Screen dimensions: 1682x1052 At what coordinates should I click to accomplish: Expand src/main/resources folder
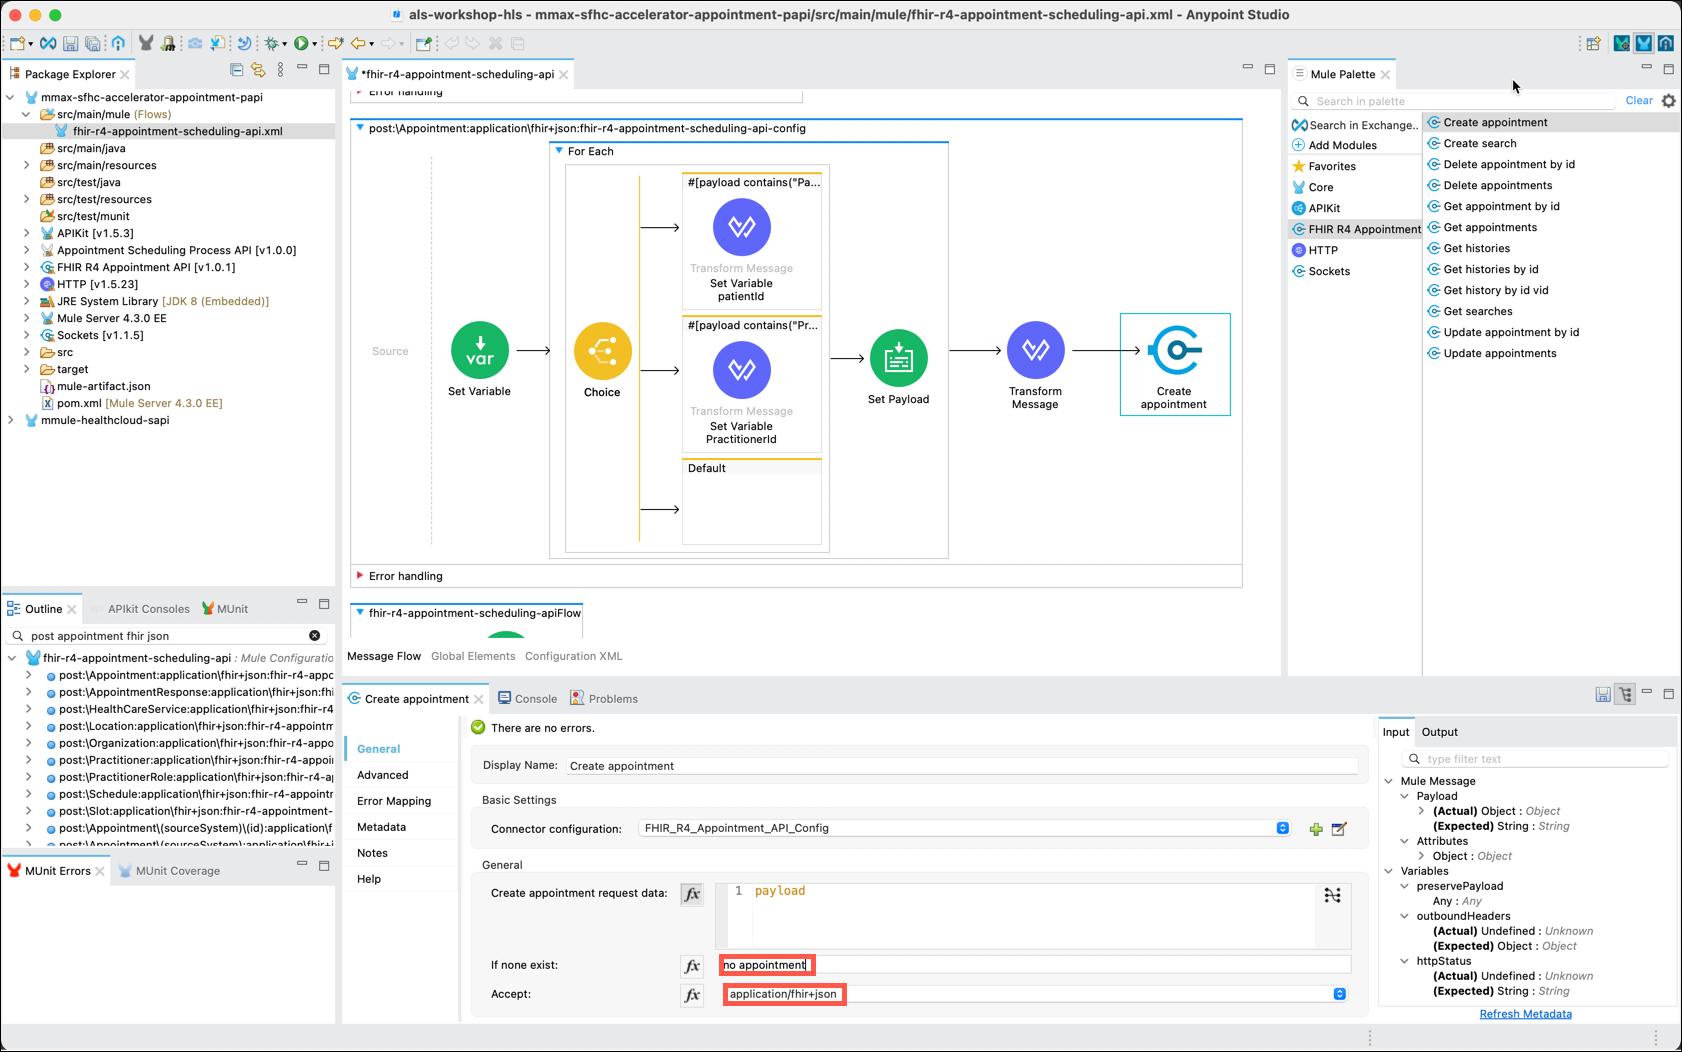click(27, 165)
